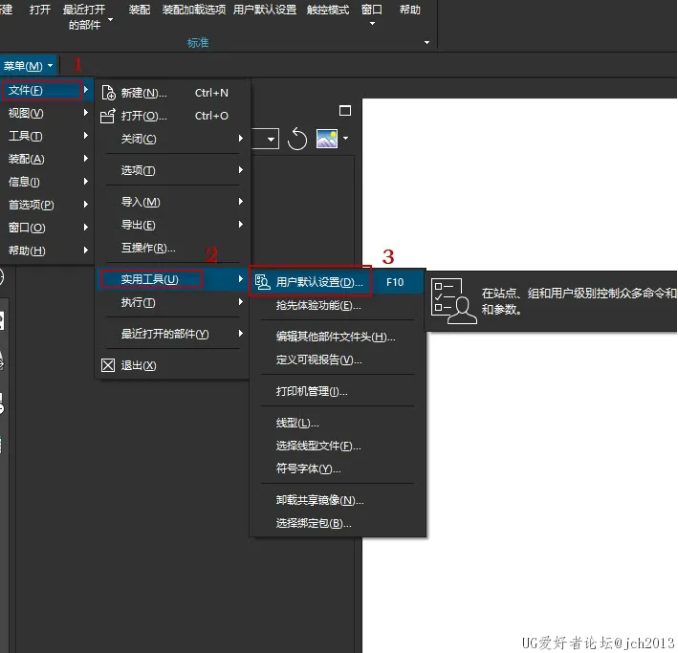Click the 用户默认设置 icon in the submenu
The width and height of the screenshot is (678, 653).
(x=263, y=283)
